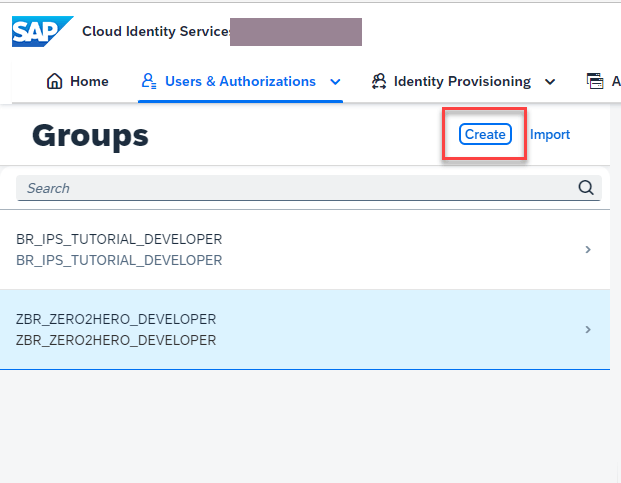Go to the Home tab
621x483 pixels.
tap(90, 82)
